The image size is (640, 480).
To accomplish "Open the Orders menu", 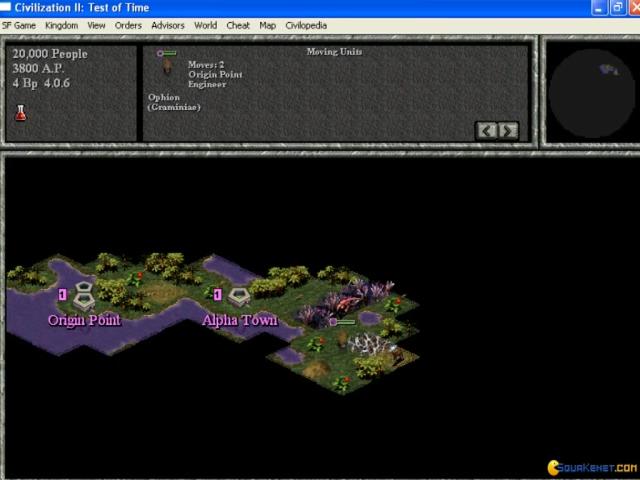I will pyautogui.click(x=128, y=25).
